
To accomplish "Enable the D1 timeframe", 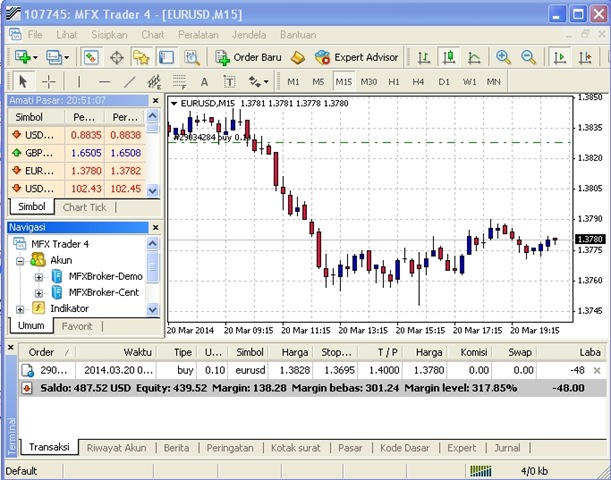I will pos(444,81).
